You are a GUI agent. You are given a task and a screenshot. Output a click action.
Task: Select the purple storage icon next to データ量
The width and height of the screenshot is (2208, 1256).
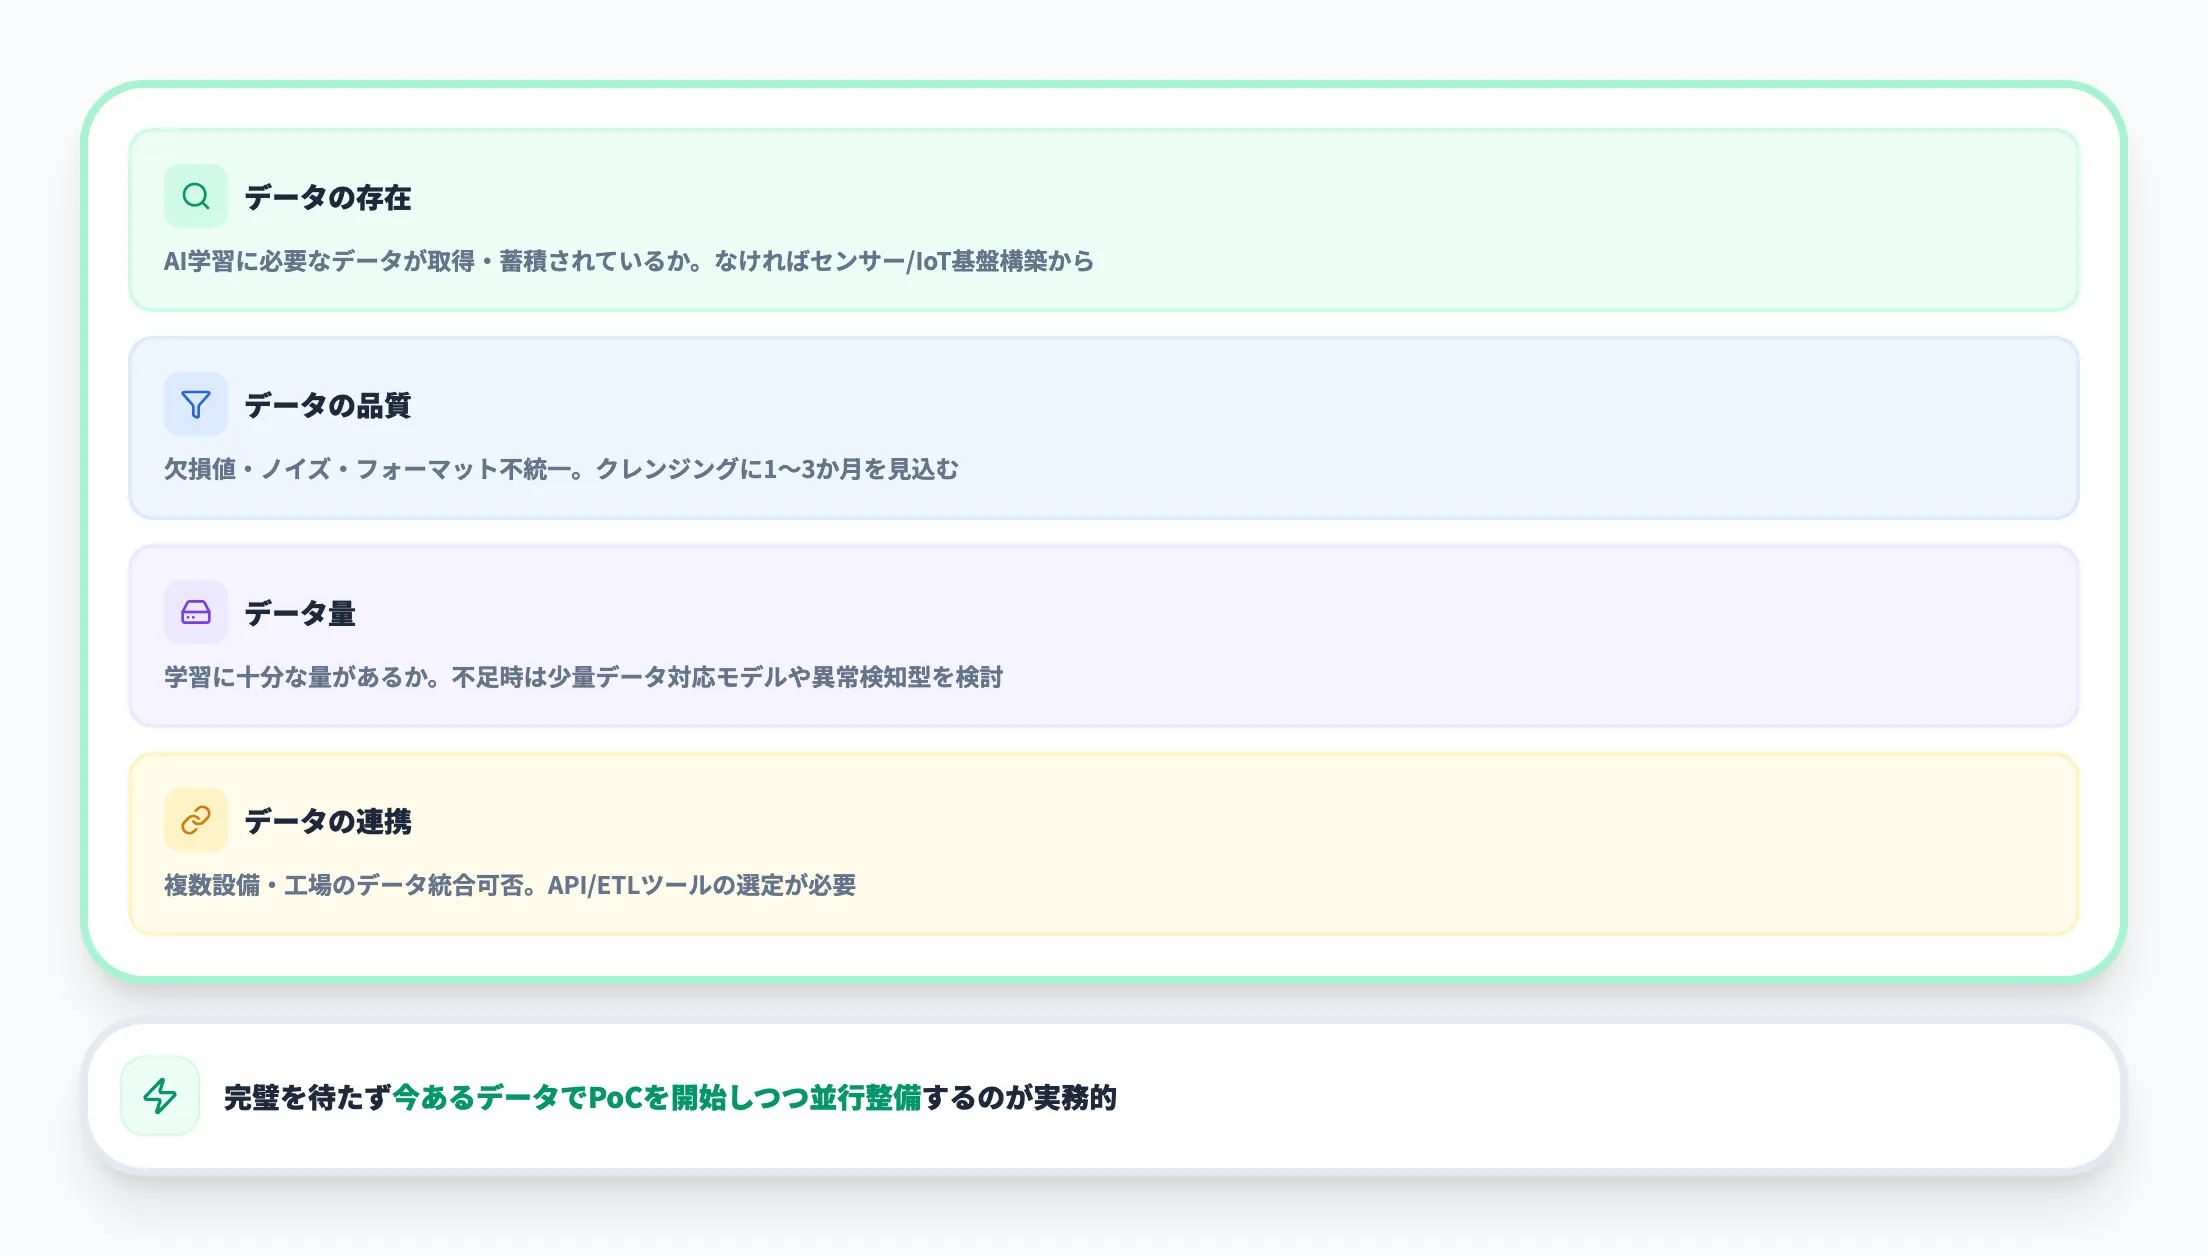[195, 613]
